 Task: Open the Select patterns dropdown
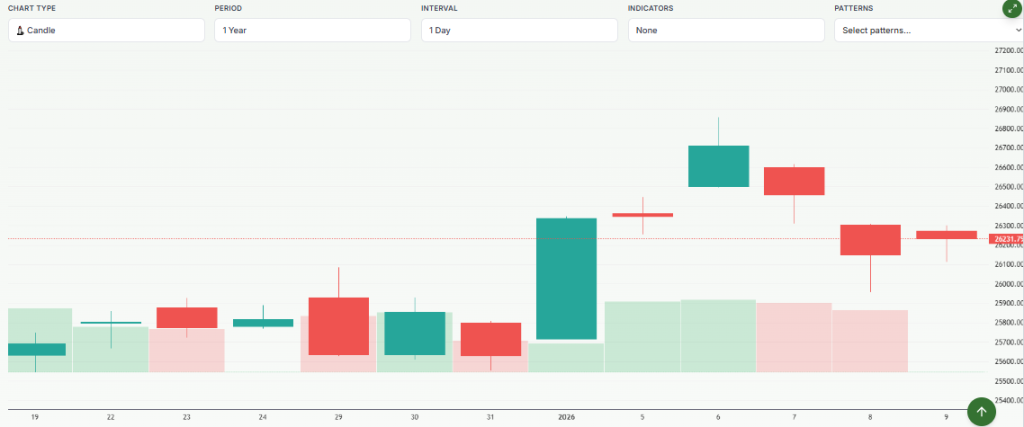[929, 30]
